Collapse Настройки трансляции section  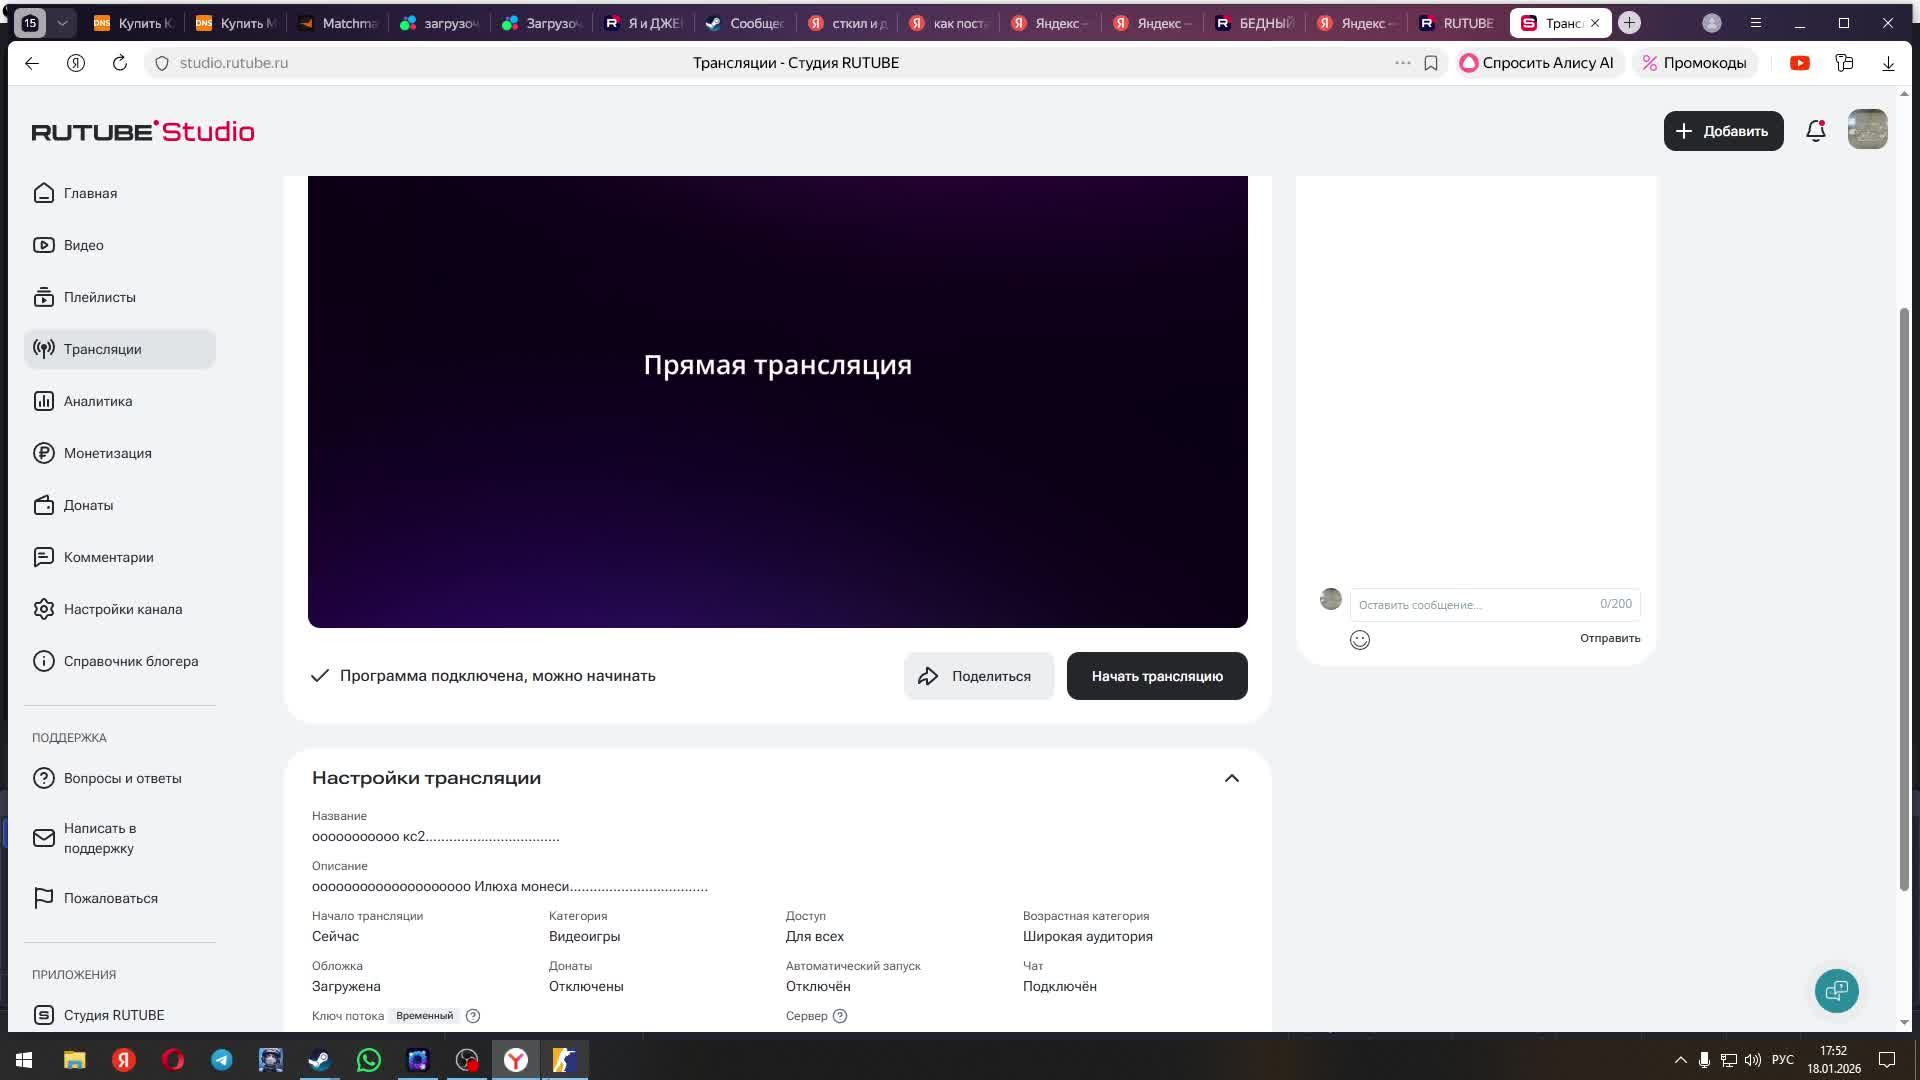1232,778
